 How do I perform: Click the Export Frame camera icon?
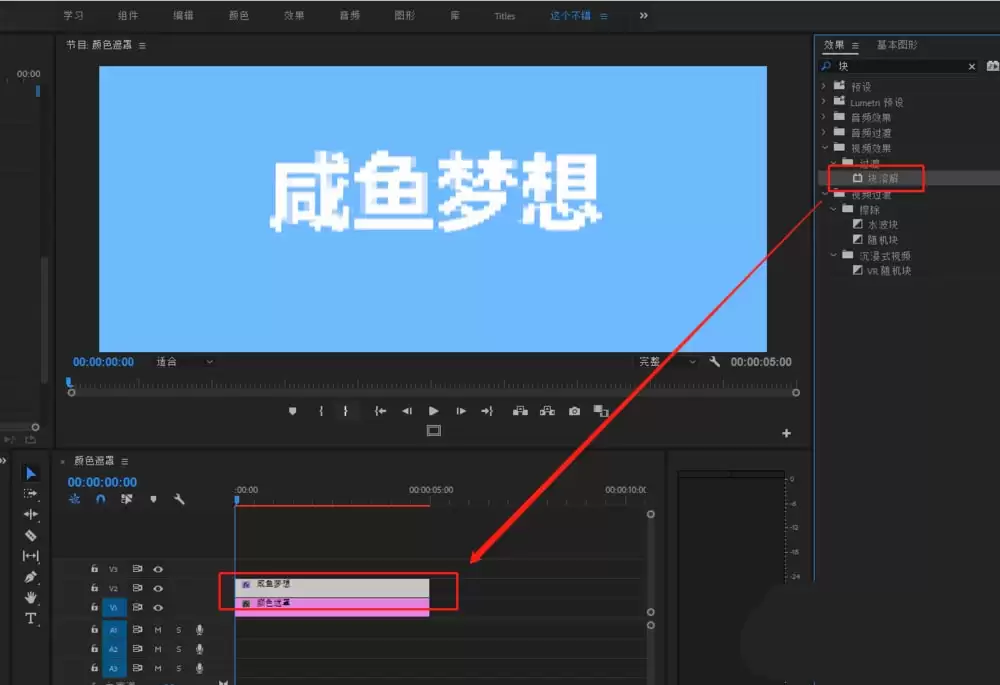(573, 409)
